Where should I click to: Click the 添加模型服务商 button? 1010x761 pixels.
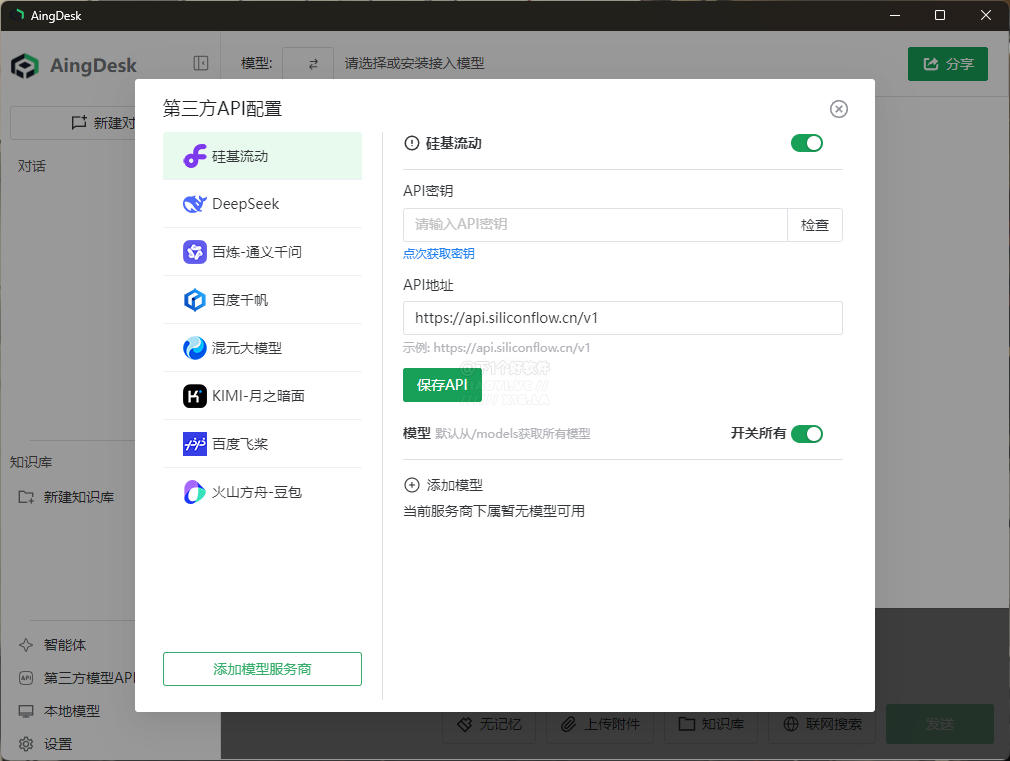point(262,669)
